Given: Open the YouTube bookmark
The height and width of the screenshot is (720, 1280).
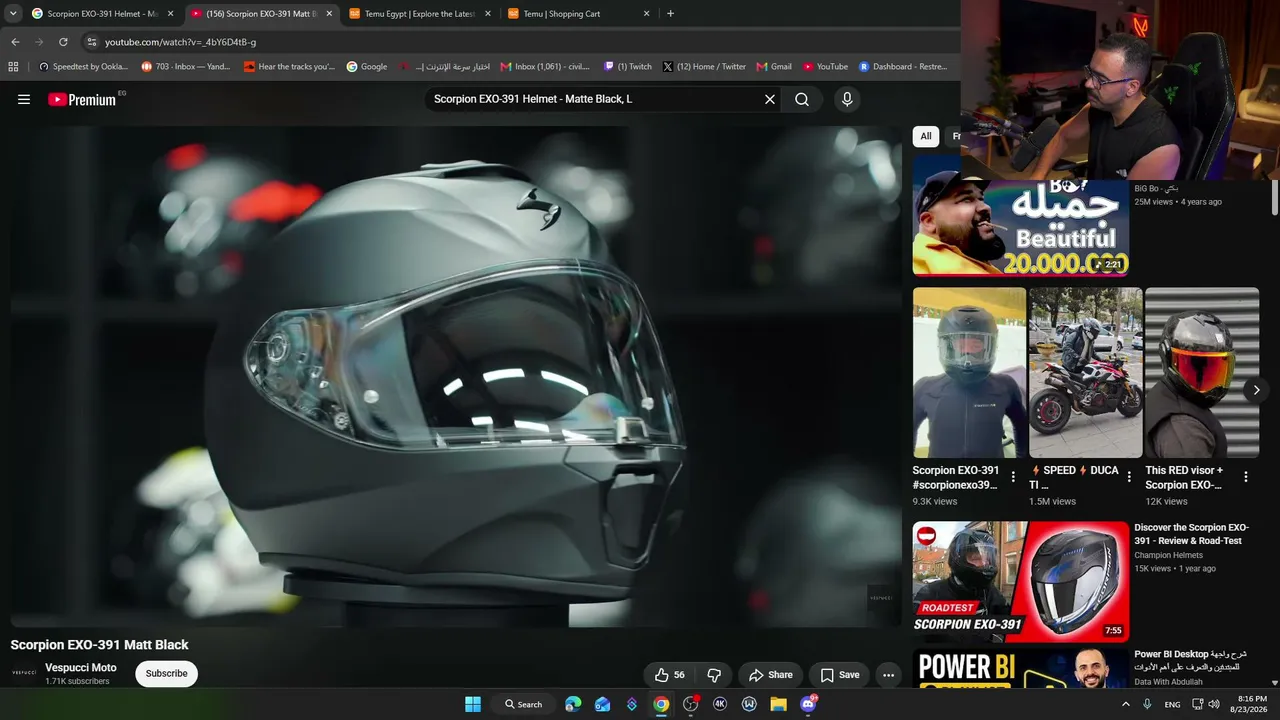Looking at the screenshot, I should [x=825, y=67].
